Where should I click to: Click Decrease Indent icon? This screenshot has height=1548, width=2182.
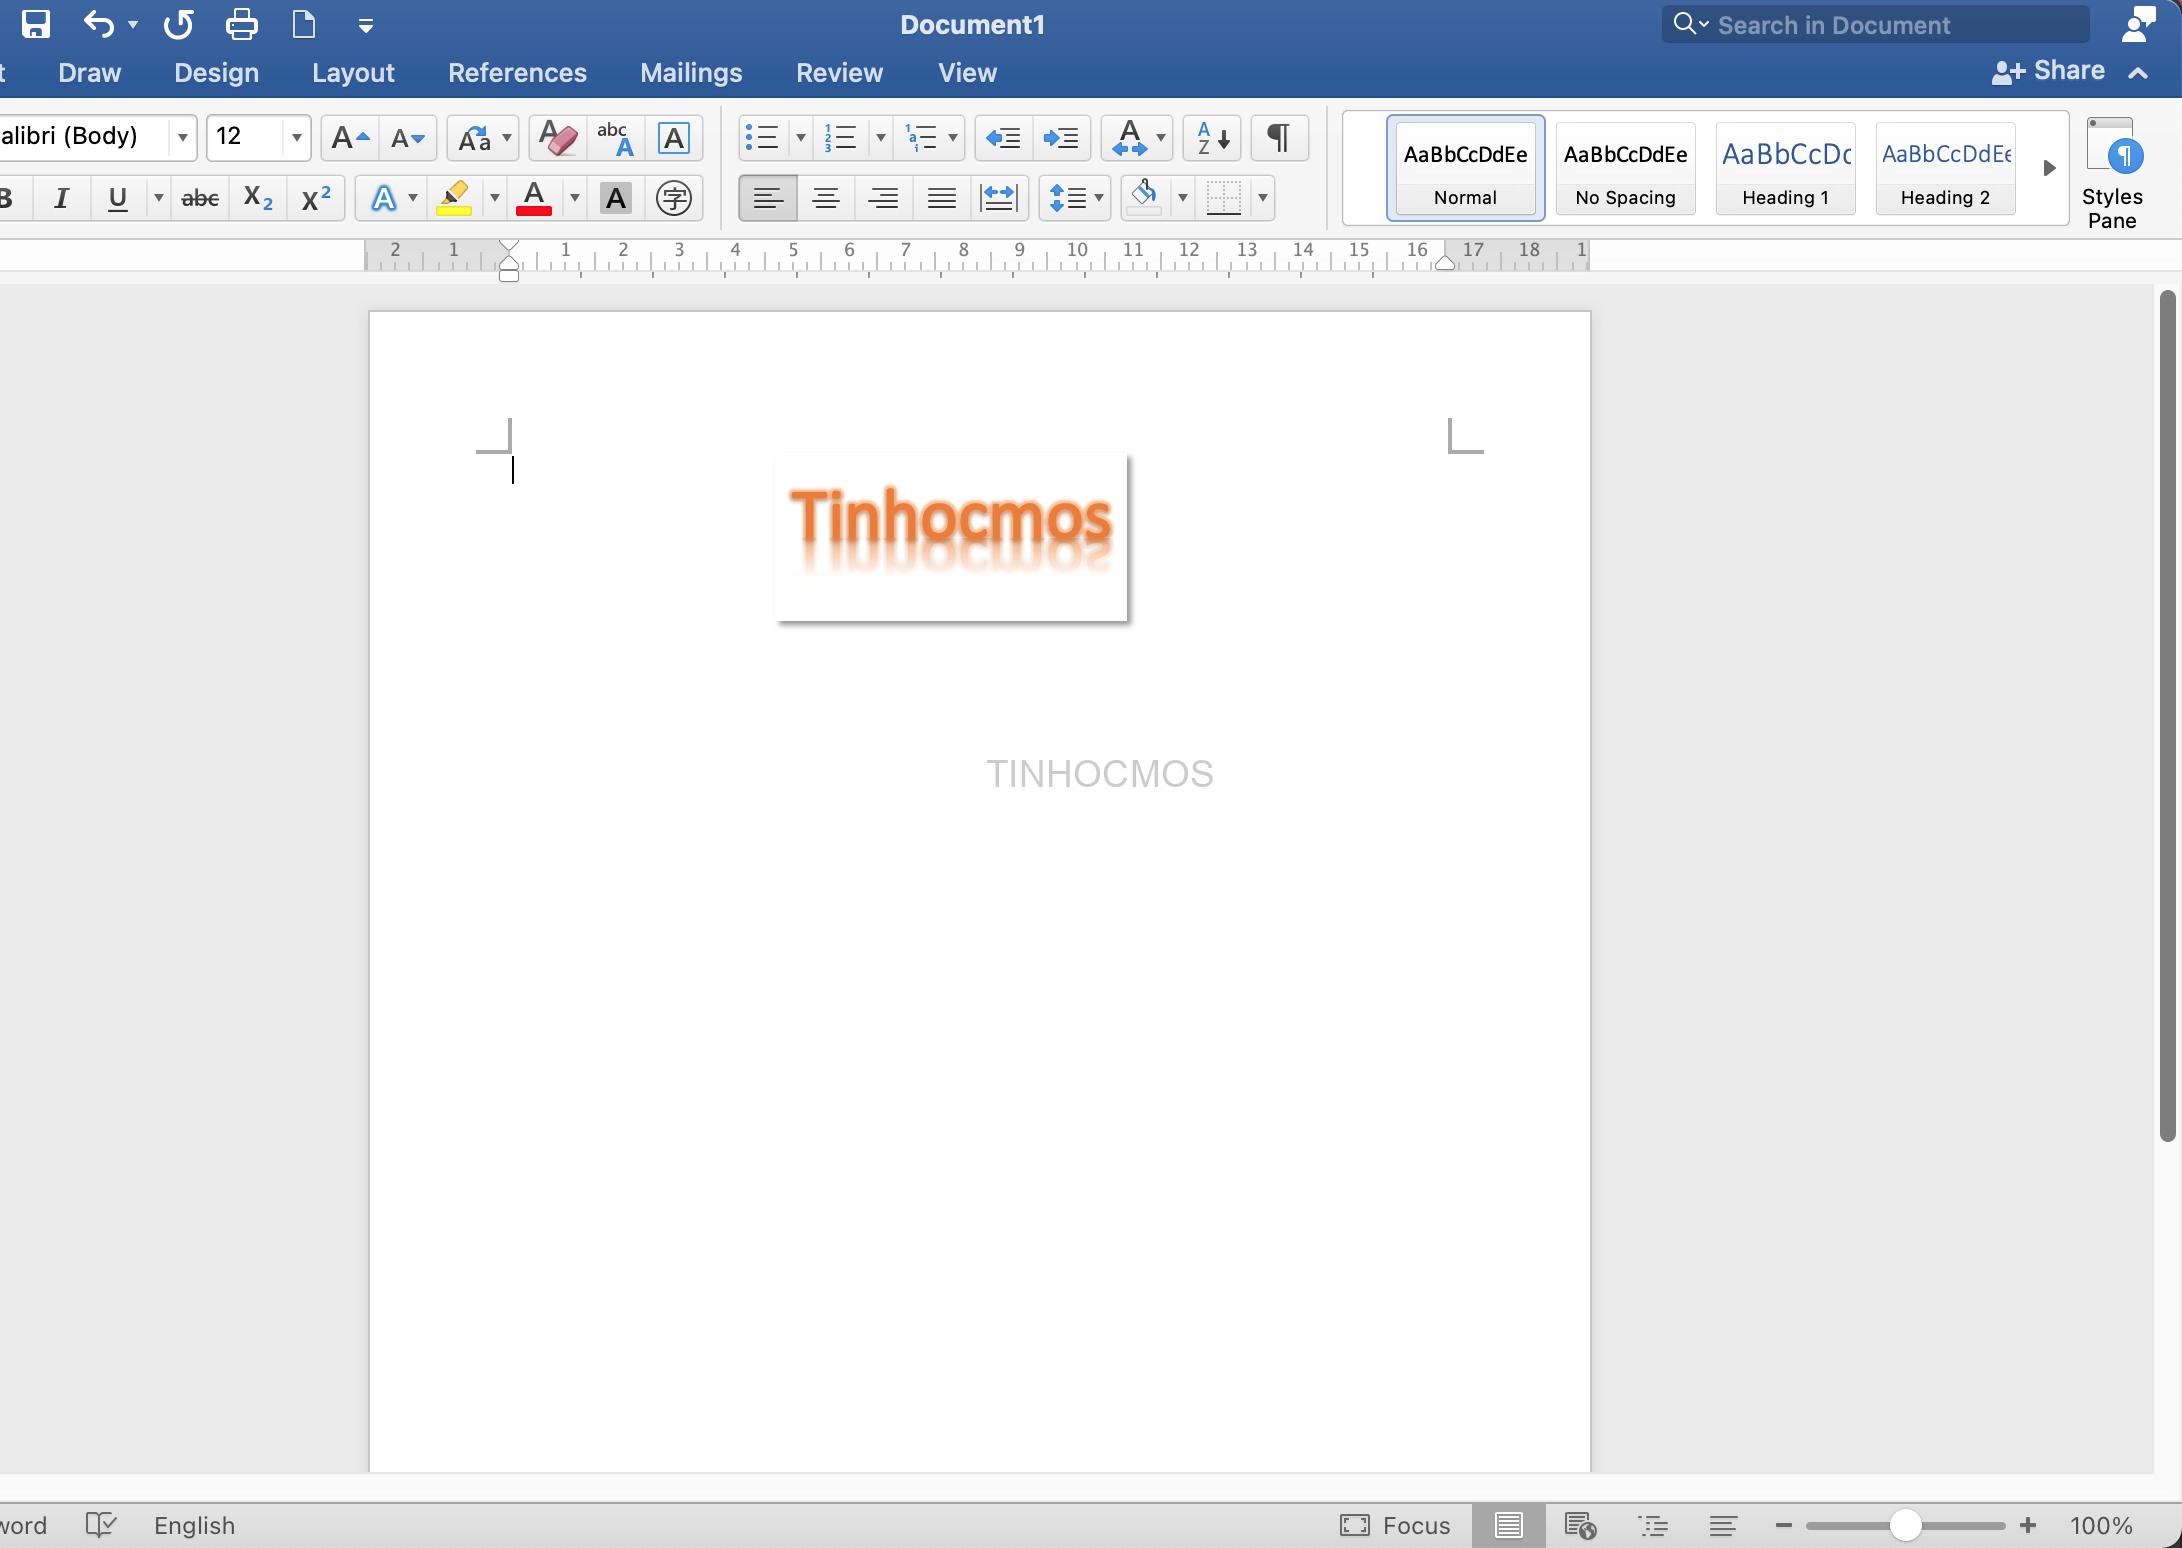[x=1003, y=138]
